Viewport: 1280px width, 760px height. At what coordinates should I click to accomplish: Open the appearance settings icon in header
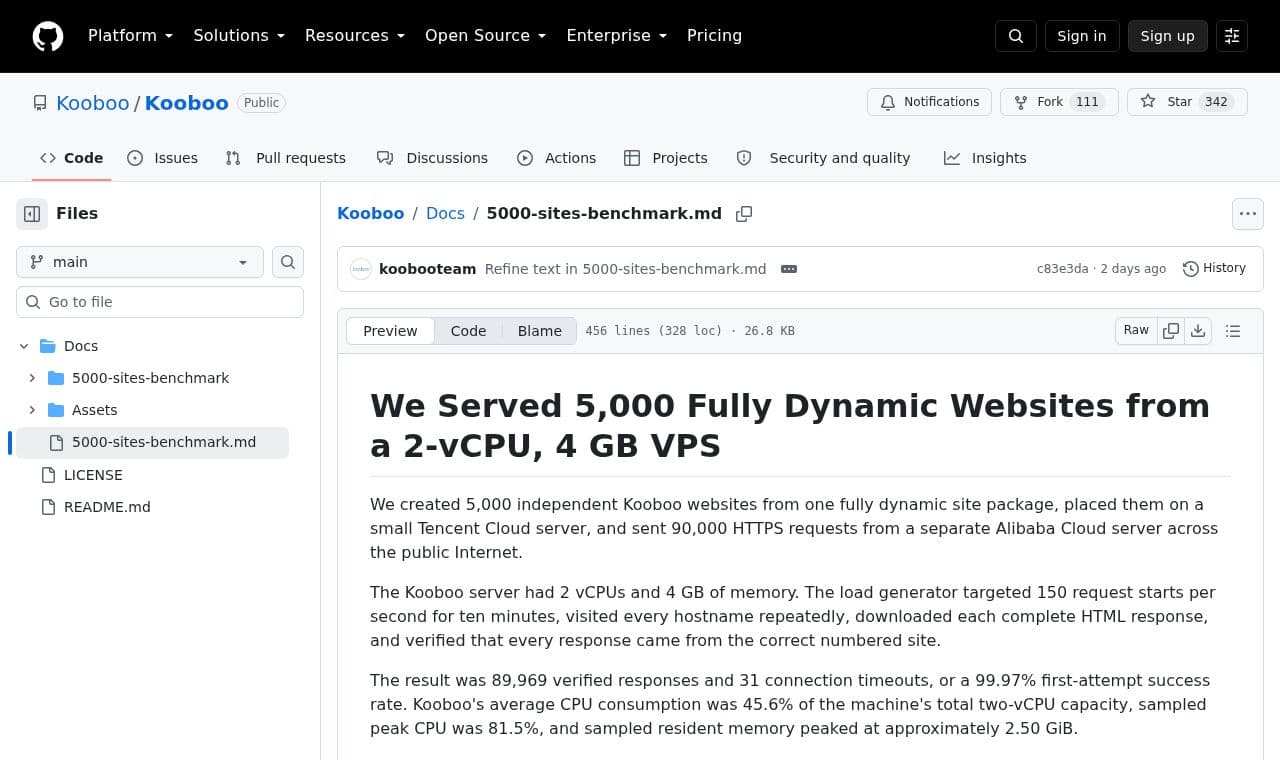tap(1232, 36)
